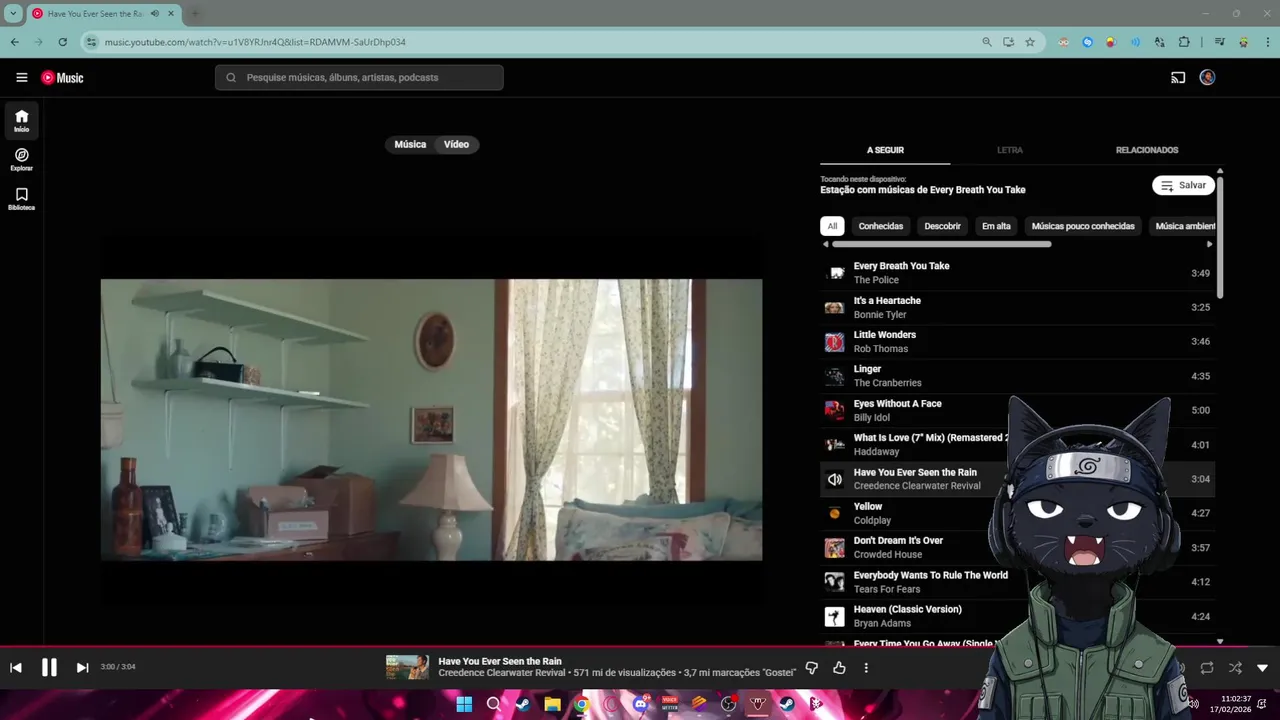
Task: Go to Início in the sidebar
Action: click(x=22, y=120)
